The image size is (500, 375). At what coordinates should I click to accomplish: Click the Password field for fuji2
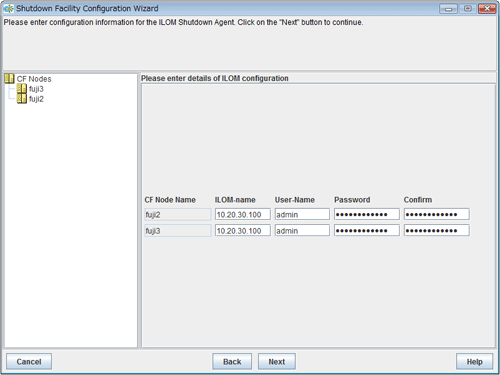tap(367, 214)
